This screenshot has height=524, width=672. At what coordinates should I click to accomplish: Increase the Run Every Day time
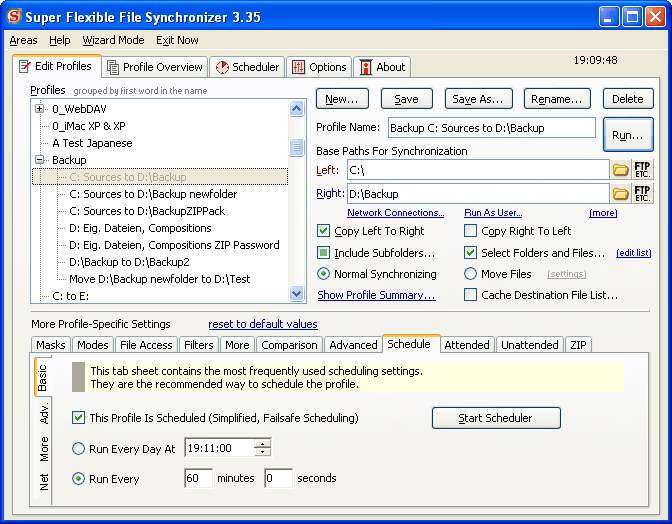[x=262, y=444]
